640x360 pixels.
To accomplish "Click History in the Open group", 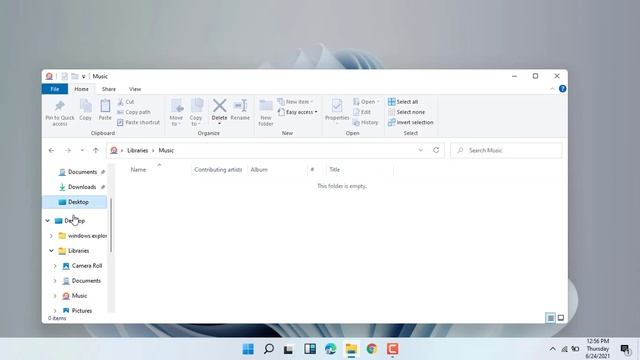I will (x=366, y=122).
